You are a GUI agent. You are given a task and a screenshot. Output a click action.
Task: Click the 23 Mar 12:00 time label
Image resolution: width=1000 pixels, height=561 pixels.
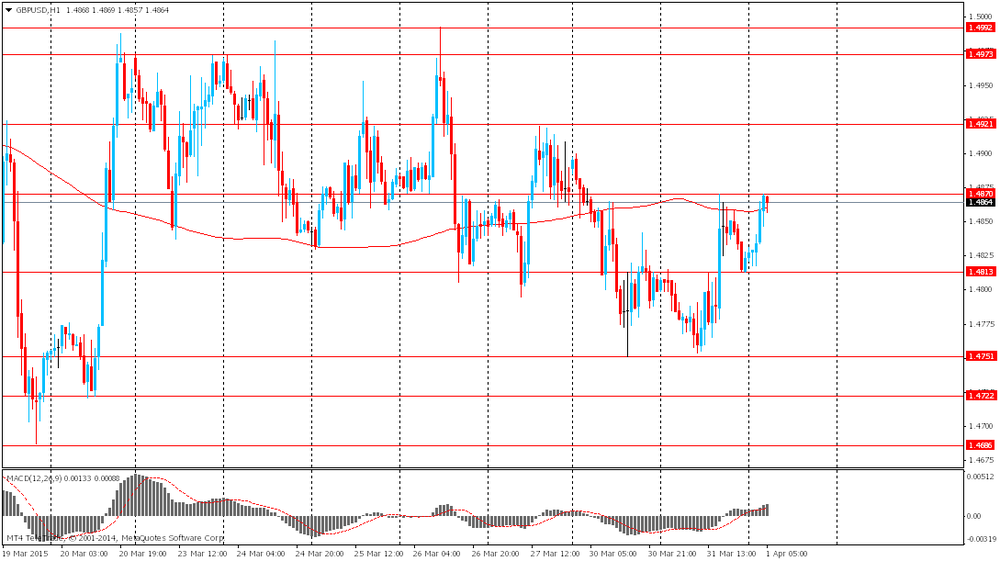202,554
